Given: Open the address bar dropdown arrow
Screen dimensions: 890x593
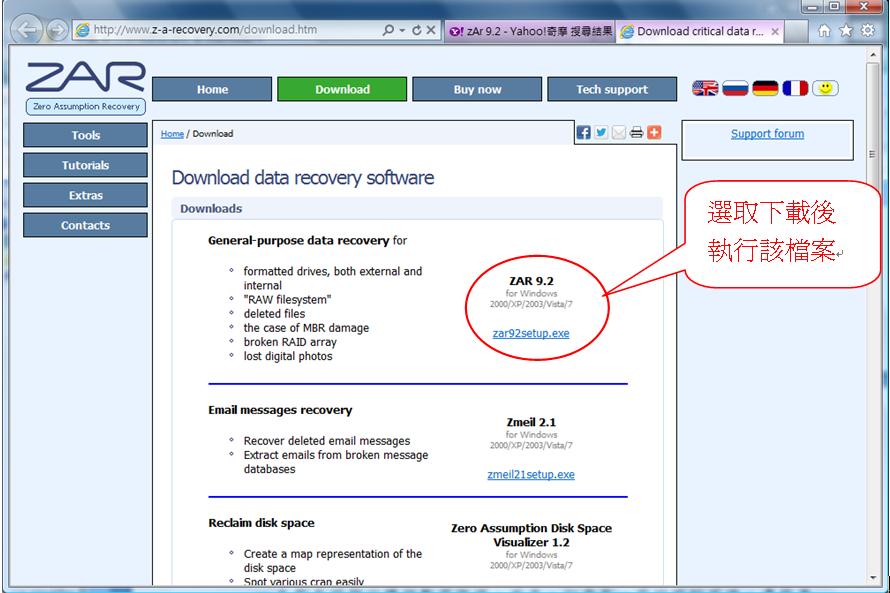Looking at the screenshot, I should pyautogui.click(x=402, y=30).
